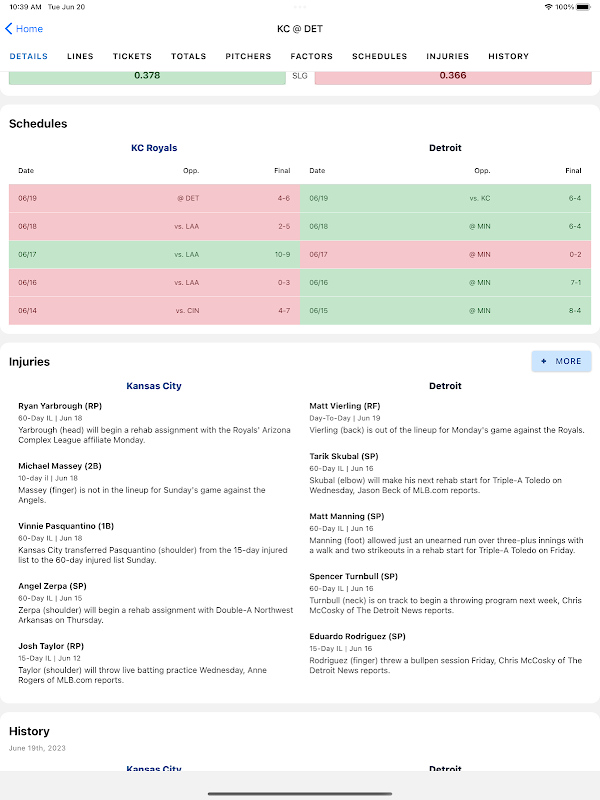The width and height of the screenshot is (600, 800).
Task: Tap Detroit's 06/17 @ MIN 0-2 row
Action: click(x=446, y=254)
